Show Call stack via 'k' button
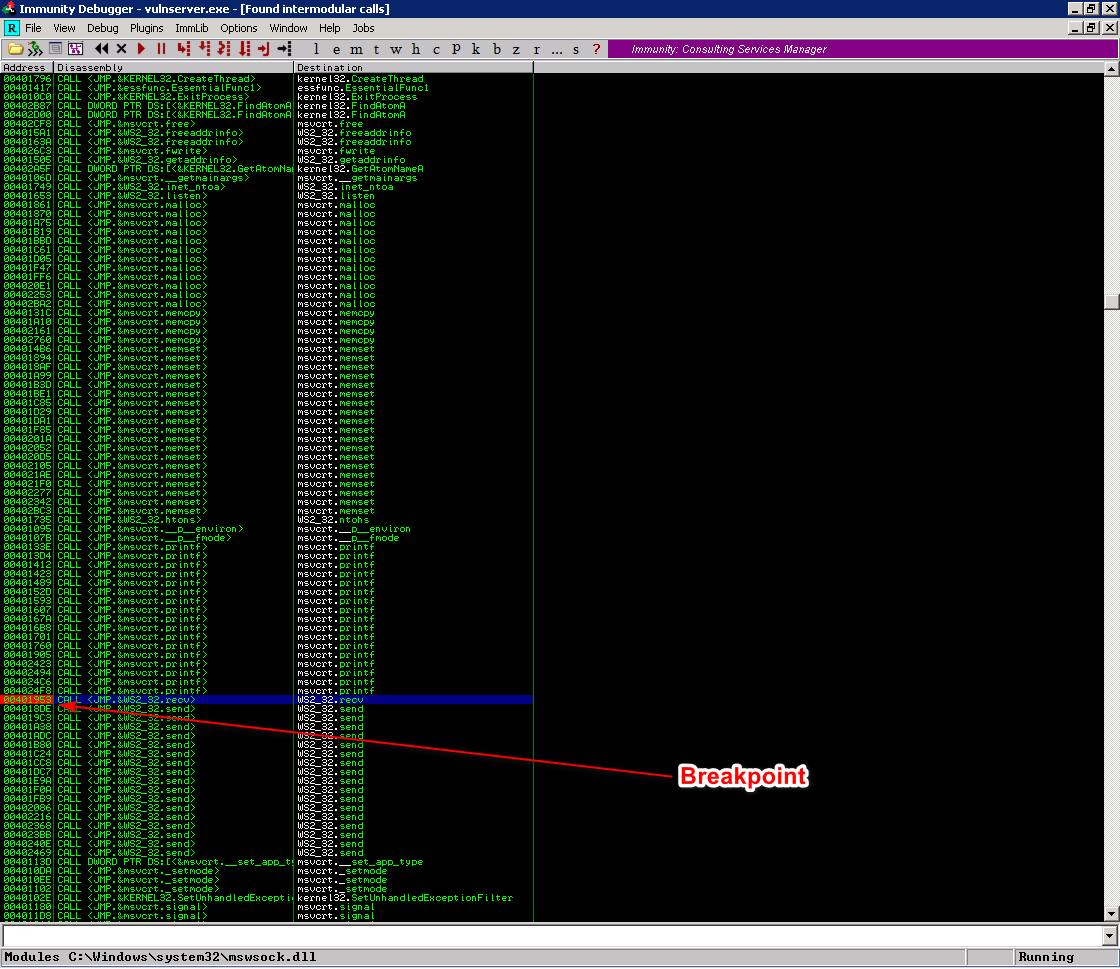This screenshot has height=969, width=1120. point(476,49)
